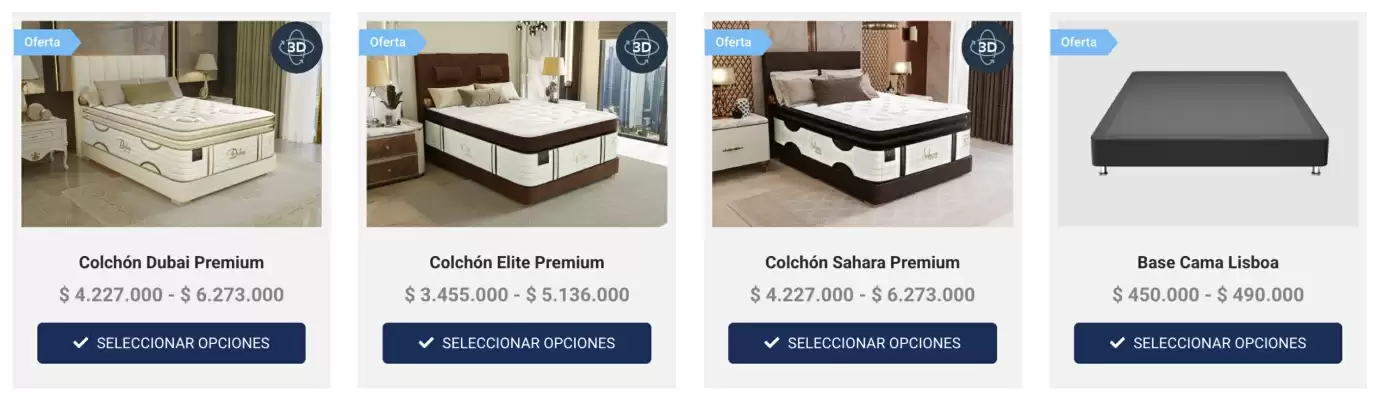Viewport: 1376px width, 400px height.
Task: Click Oferta badge on Base Cama Lisboa
Action: (x=1083, y=42)
